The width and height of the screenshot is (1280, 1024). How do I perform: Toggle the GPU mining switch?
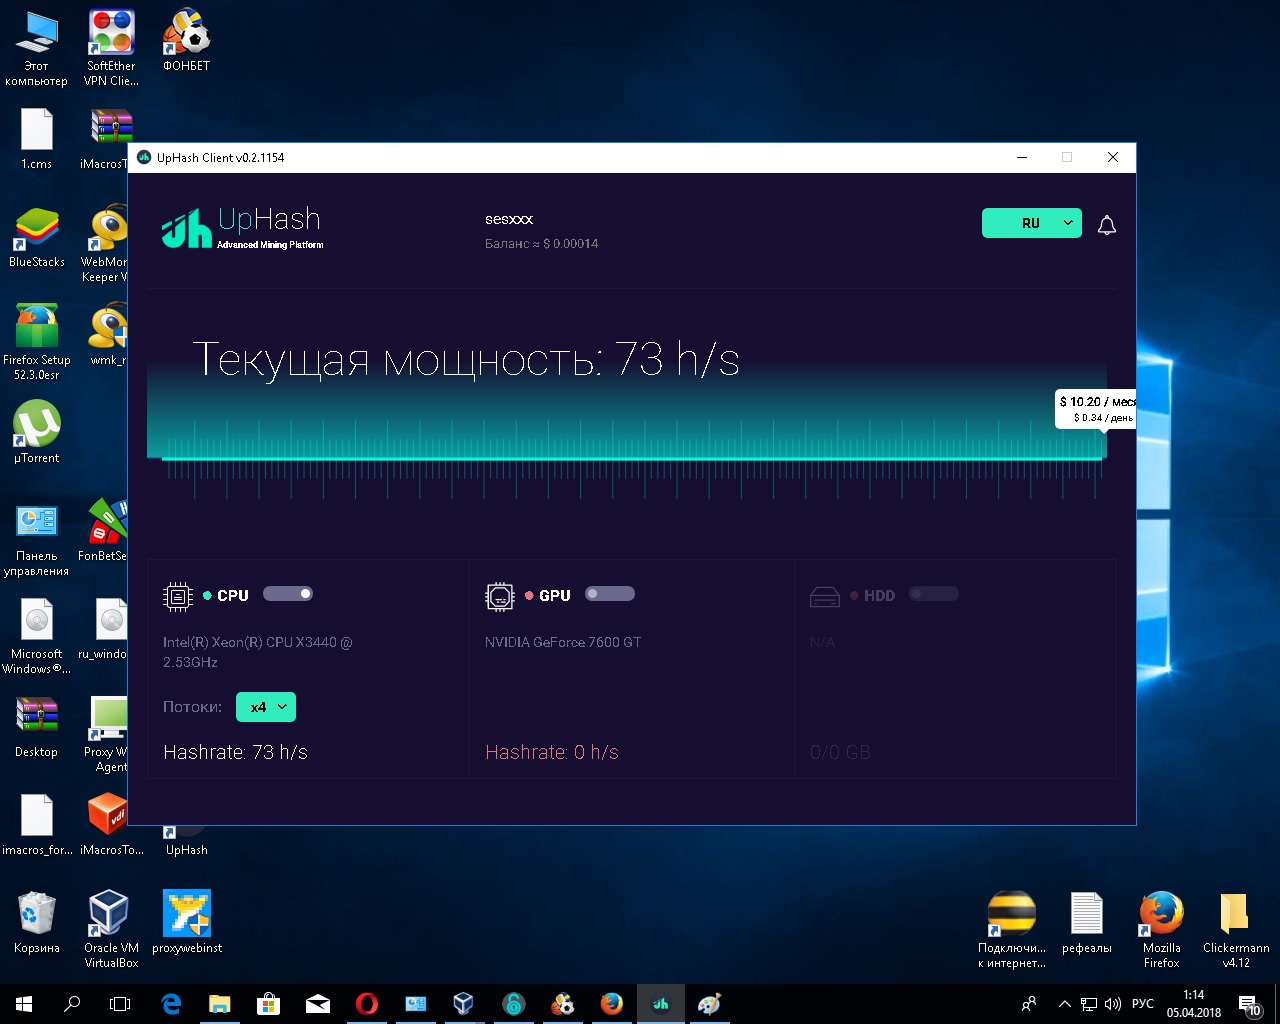pos(610,594)
